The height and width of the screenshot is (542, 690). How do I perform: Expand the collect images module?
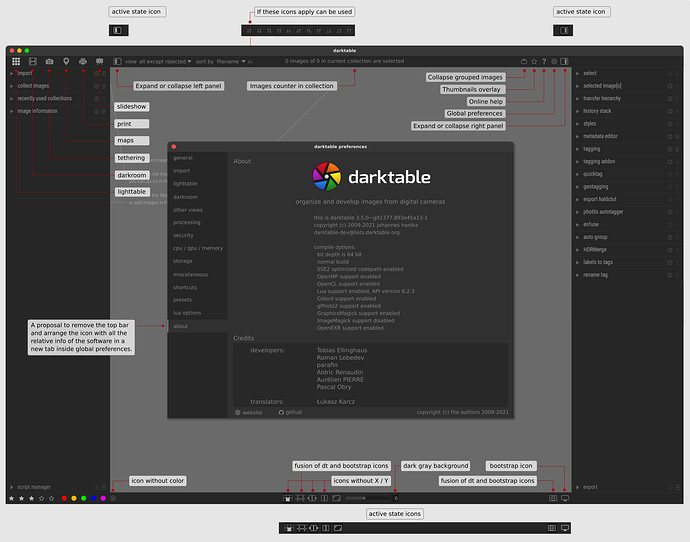tap(57, 86)
